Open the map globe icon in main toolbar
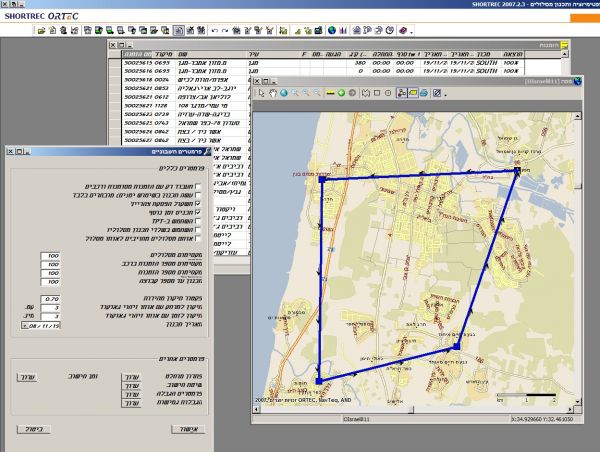This screenshot has height=452, width=600. tap(332, 30)
